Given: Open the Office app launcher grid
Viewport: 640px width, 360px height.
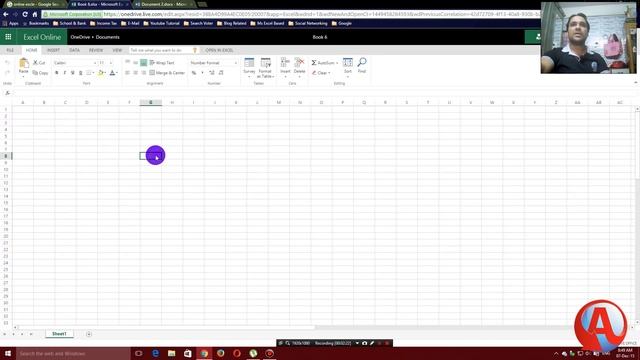Looking at the screenshot, I should tap(8, 37).
